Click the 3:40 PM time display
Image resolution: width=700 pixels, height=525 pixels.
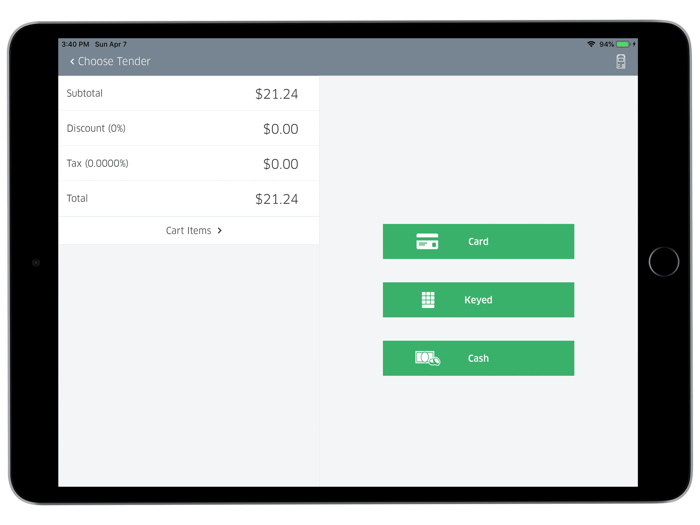point(75,44)
